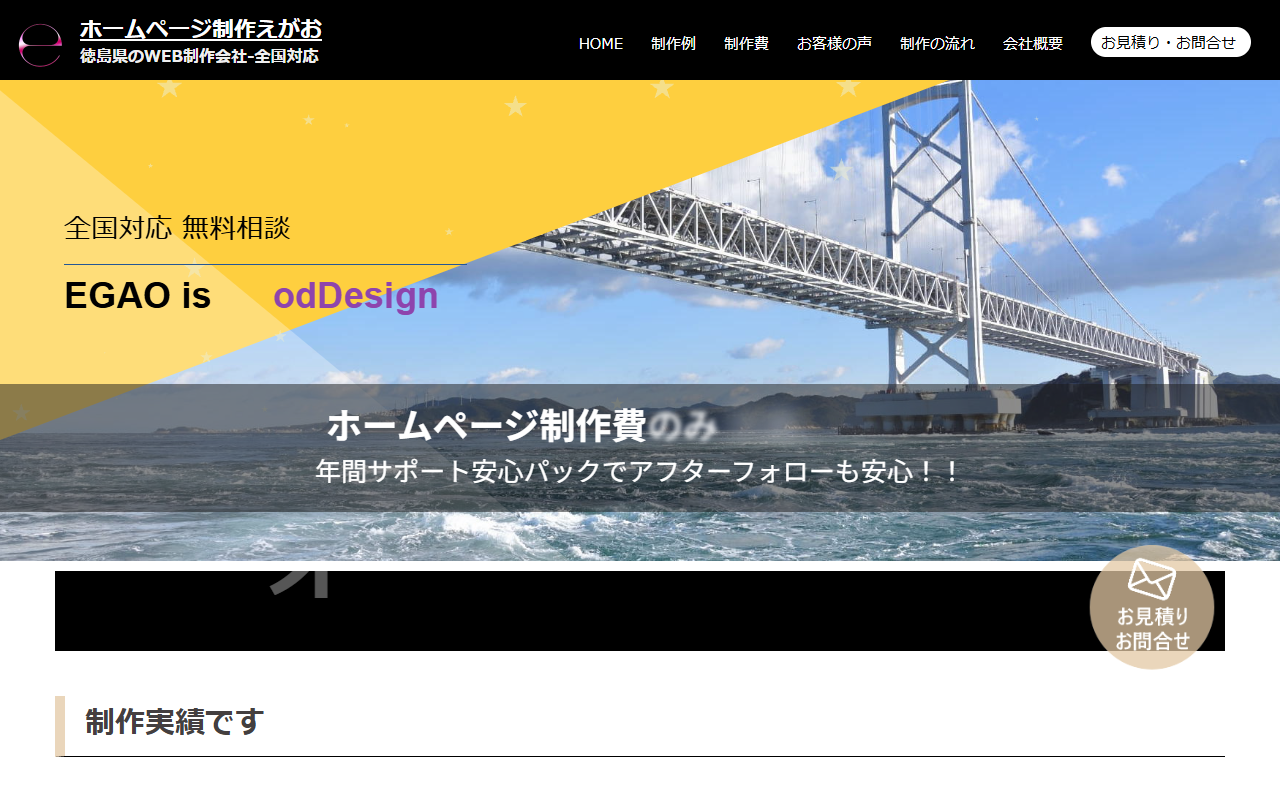Open the 制作例 menu item

[x=673, y=43]
